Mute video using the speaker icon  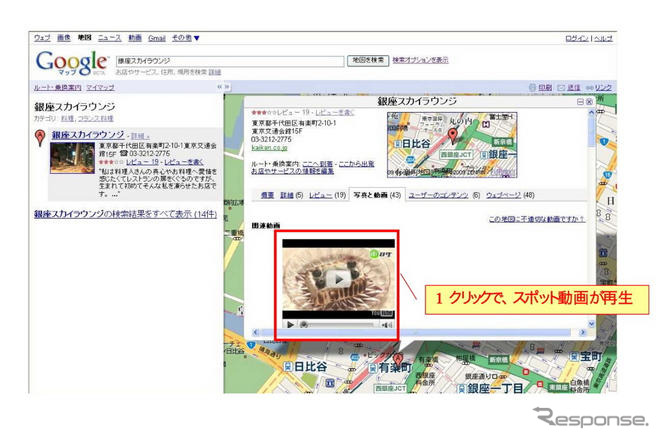tap(387, 325)
